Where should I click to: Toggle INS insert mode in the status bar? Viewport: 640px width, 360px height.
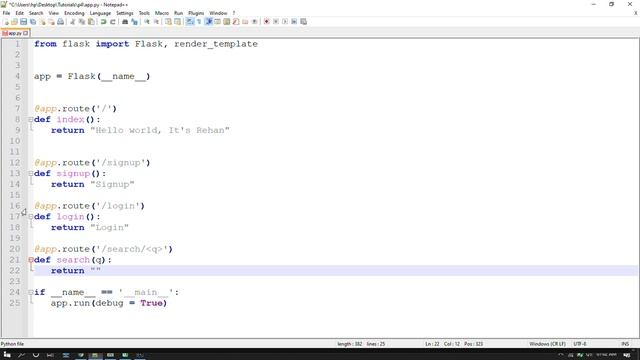[625, 344]
